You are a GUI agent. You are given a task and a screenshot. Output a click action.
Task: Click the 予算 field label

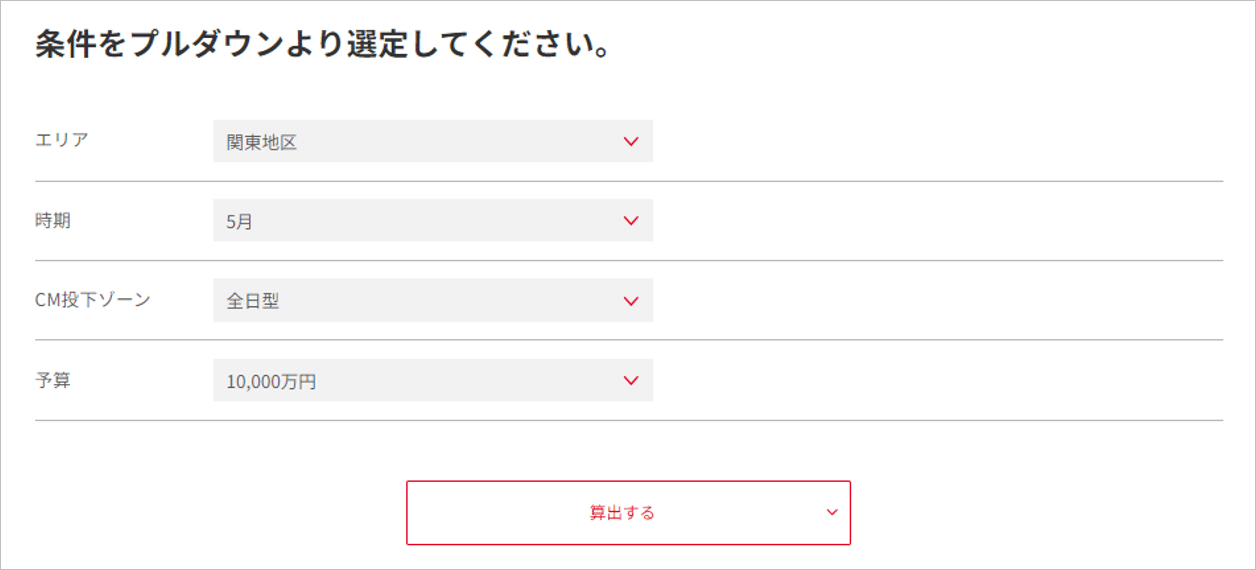53,380
